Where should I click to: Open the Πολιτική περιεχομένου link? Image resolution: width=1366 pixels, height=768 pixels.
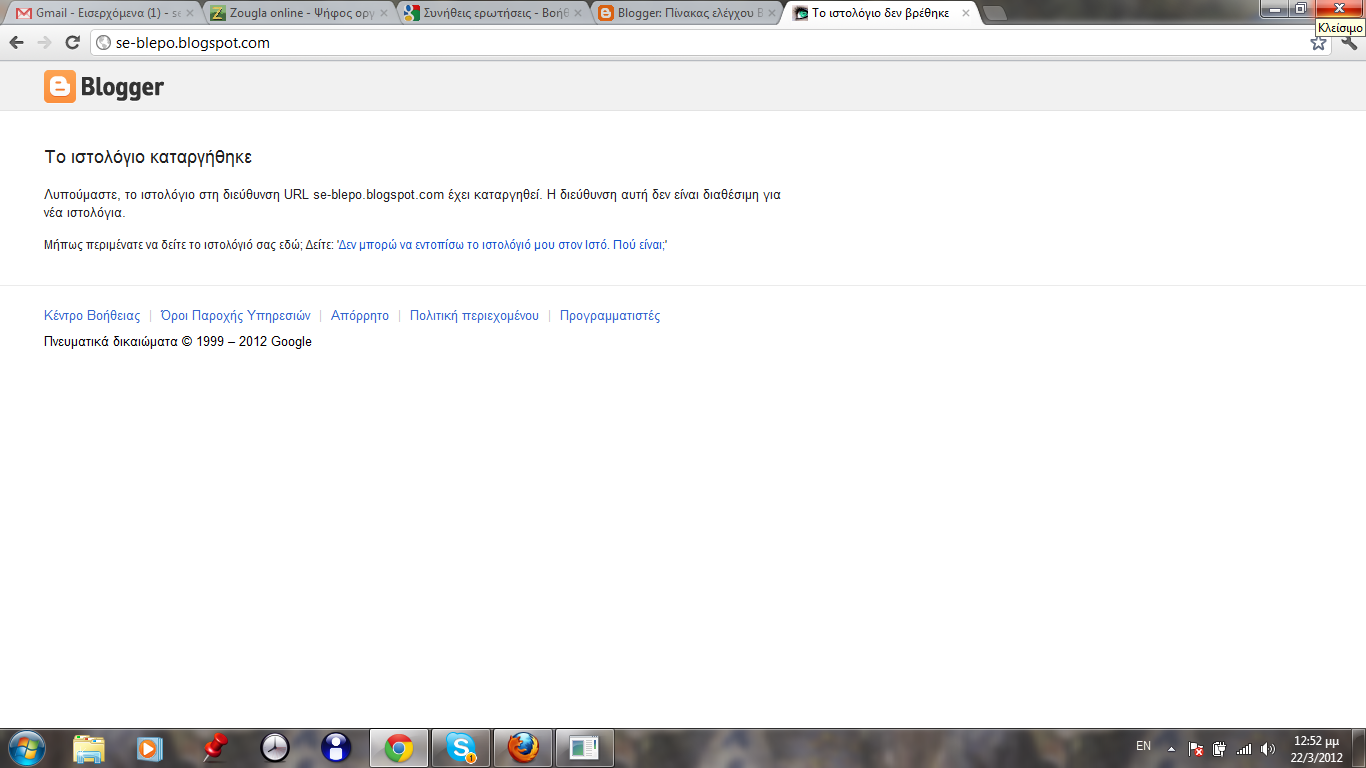point(474,316)
